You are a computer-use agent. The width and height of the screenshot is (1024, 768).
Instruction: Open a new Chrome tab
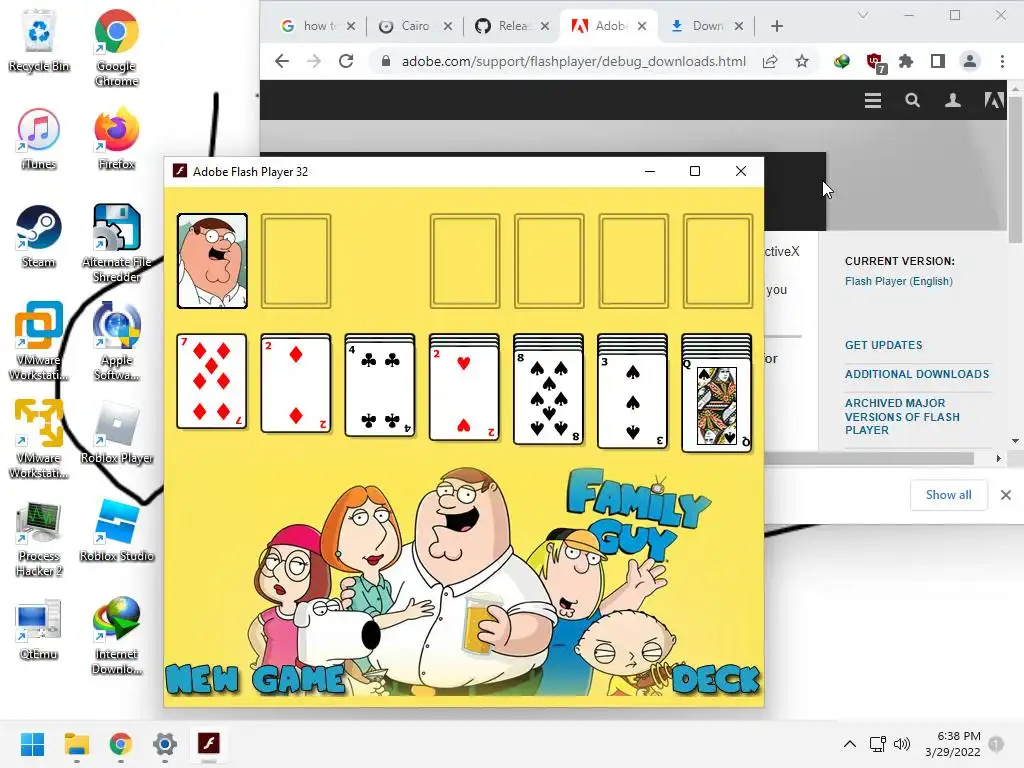[776, 26]
